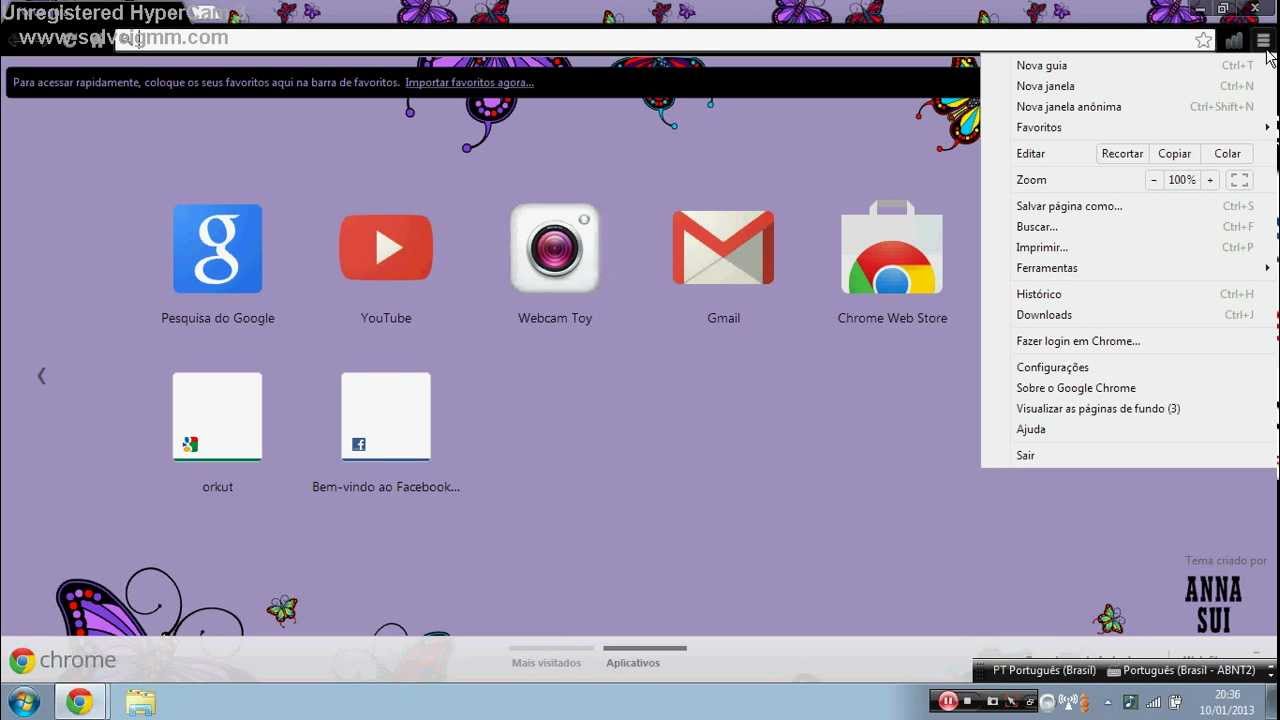Open Português (Brasil - ABNT2) keyboard layout
Viewport: 1280px width, 720px height.
click(1181, 671)
